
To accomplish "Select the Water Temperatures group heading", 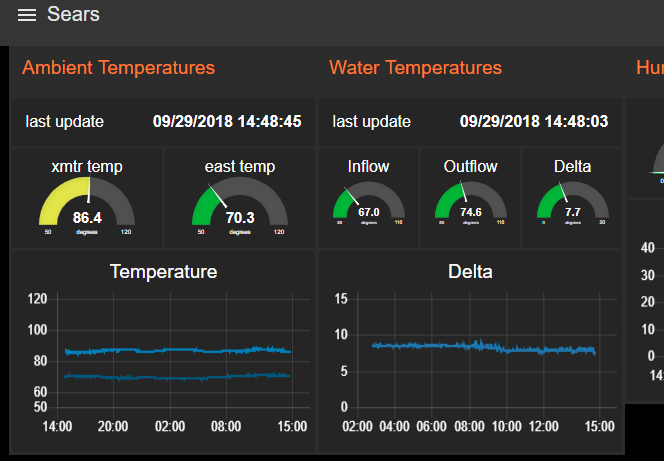I will click(x=415, y=68).
